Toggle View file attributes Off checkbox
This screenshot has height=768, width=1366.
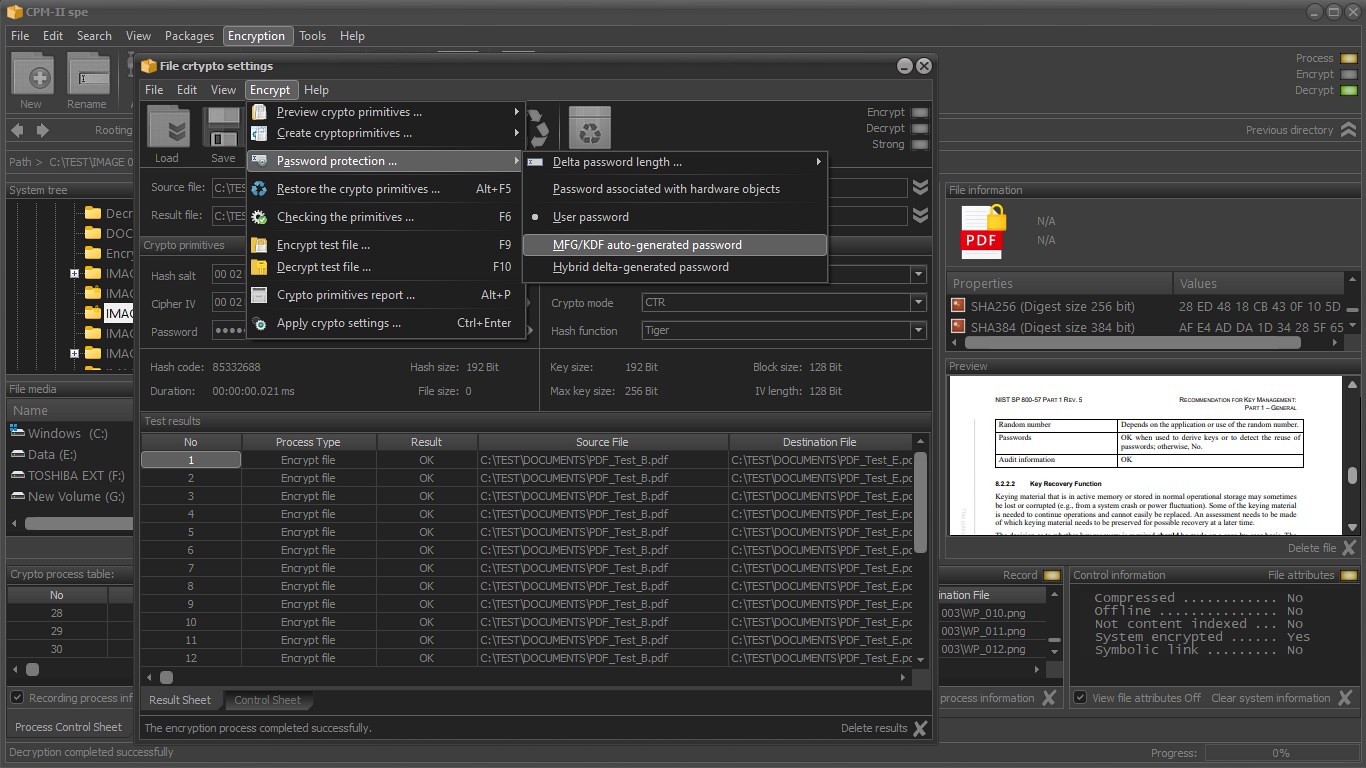pos(1080,698)
